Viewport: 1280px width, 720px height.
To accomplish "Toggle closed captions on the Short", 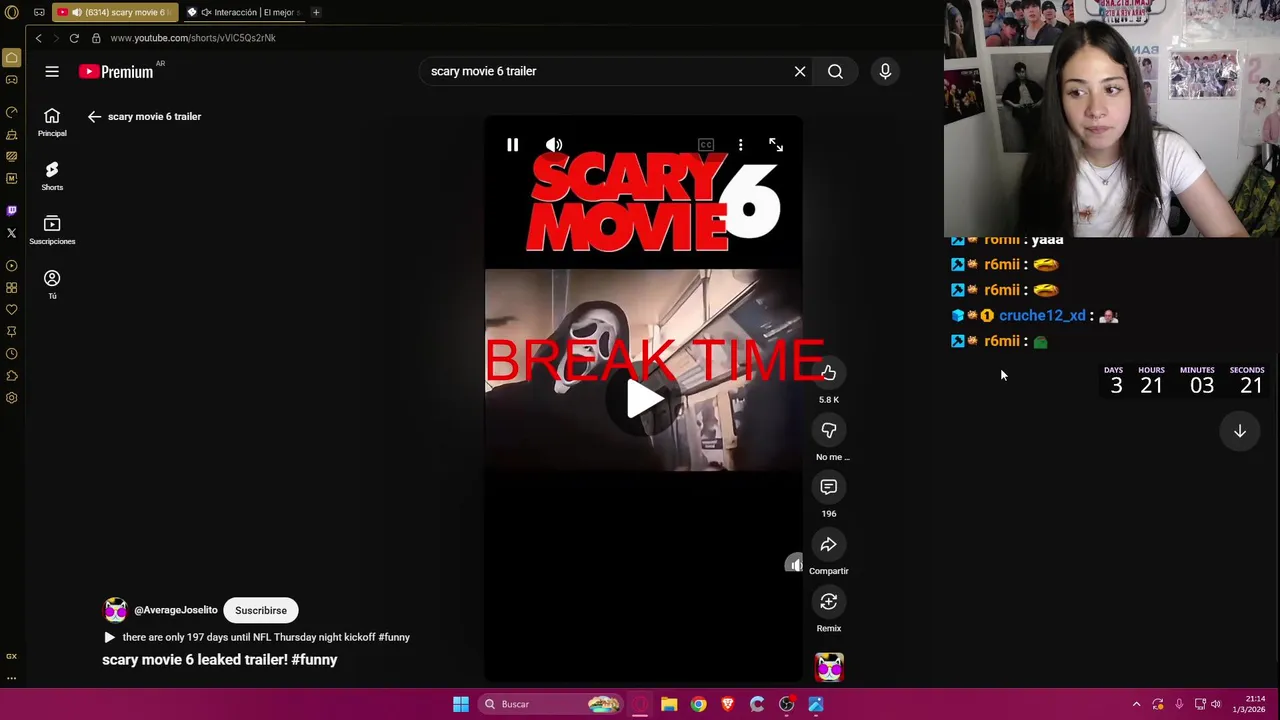I will tap(706, 145).
